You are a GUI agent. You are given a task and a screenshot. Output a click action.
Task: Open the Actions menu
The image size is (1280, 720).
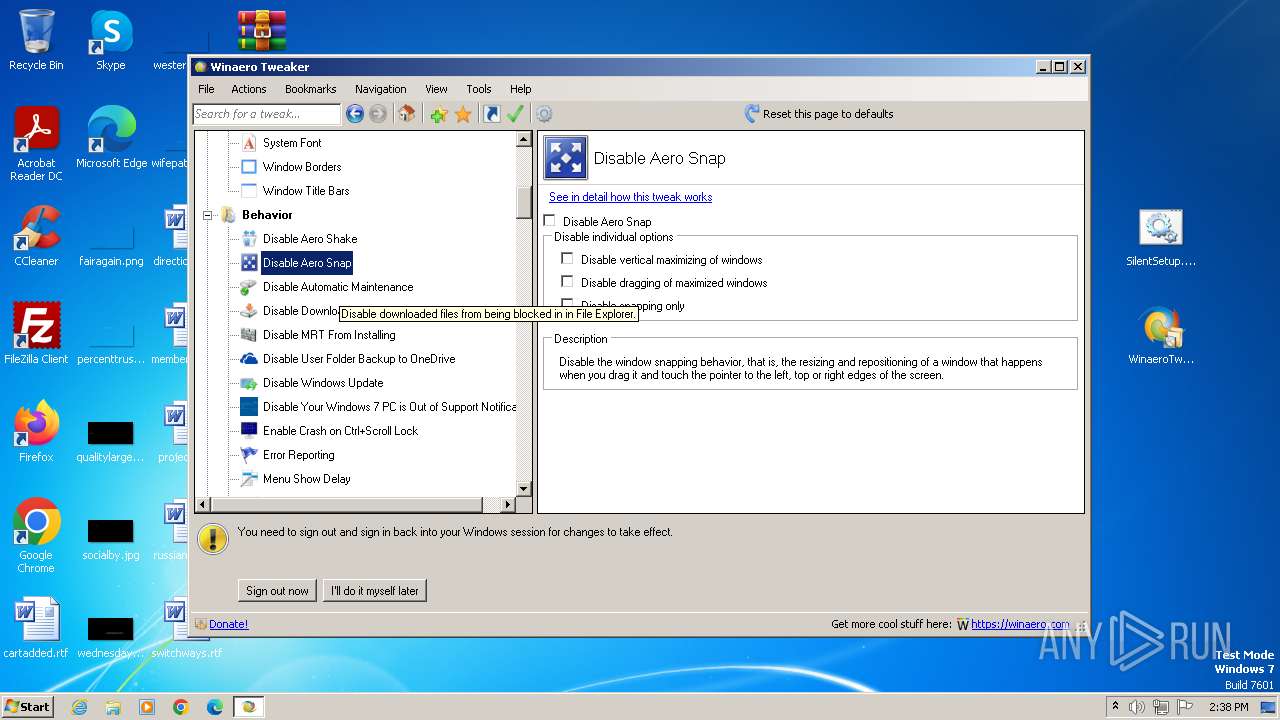249,89
